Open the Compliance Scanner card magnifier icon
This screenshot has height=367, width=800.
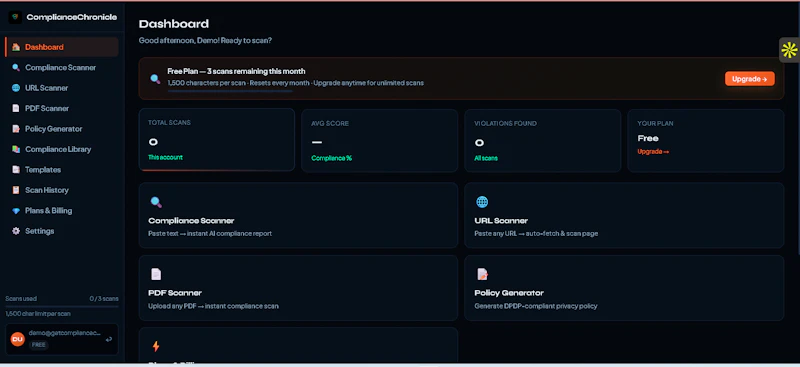156,202
